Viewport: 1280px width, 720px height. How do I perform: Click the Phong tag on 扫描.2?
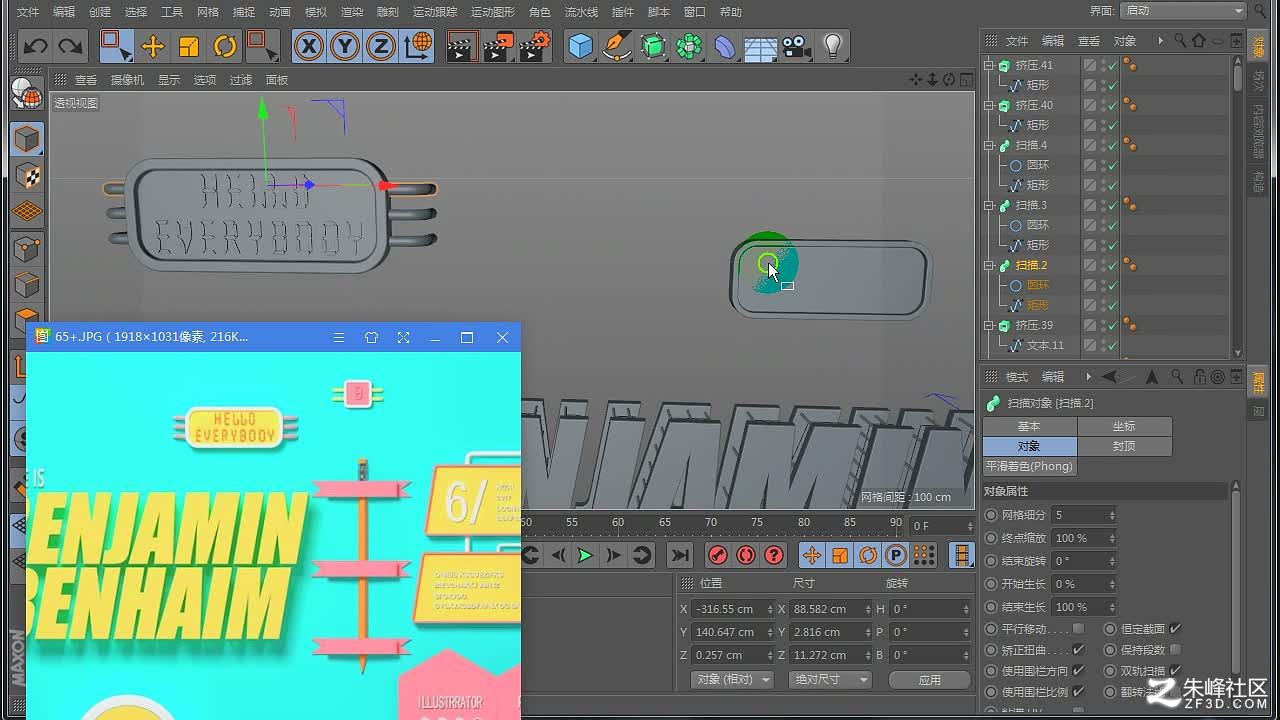[x=1131, y=265]
